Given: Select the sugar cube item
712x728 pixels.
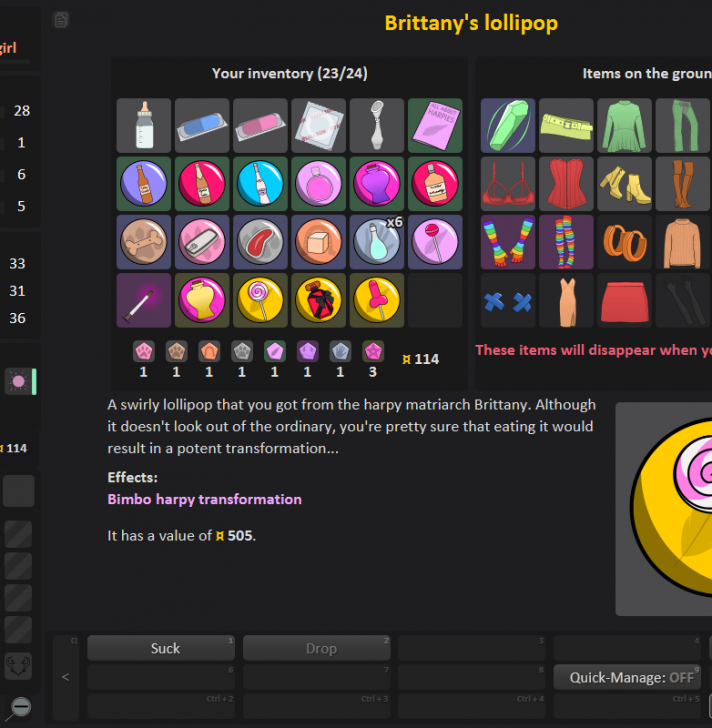Looking at the screenshot, I should click(x=318, y=241).
